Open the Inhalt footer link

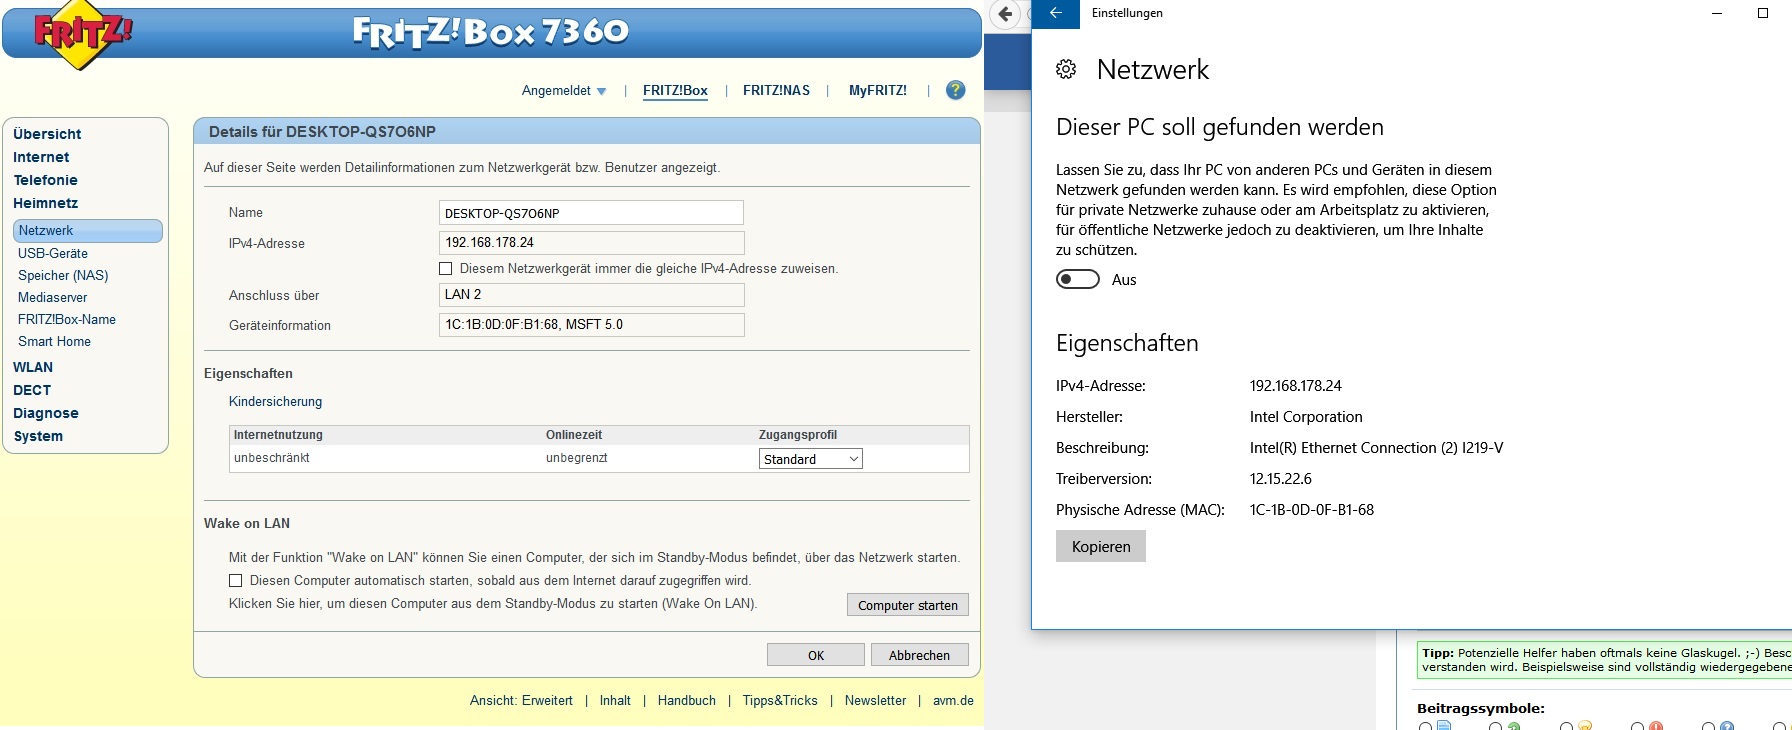[x=615, y=701]
